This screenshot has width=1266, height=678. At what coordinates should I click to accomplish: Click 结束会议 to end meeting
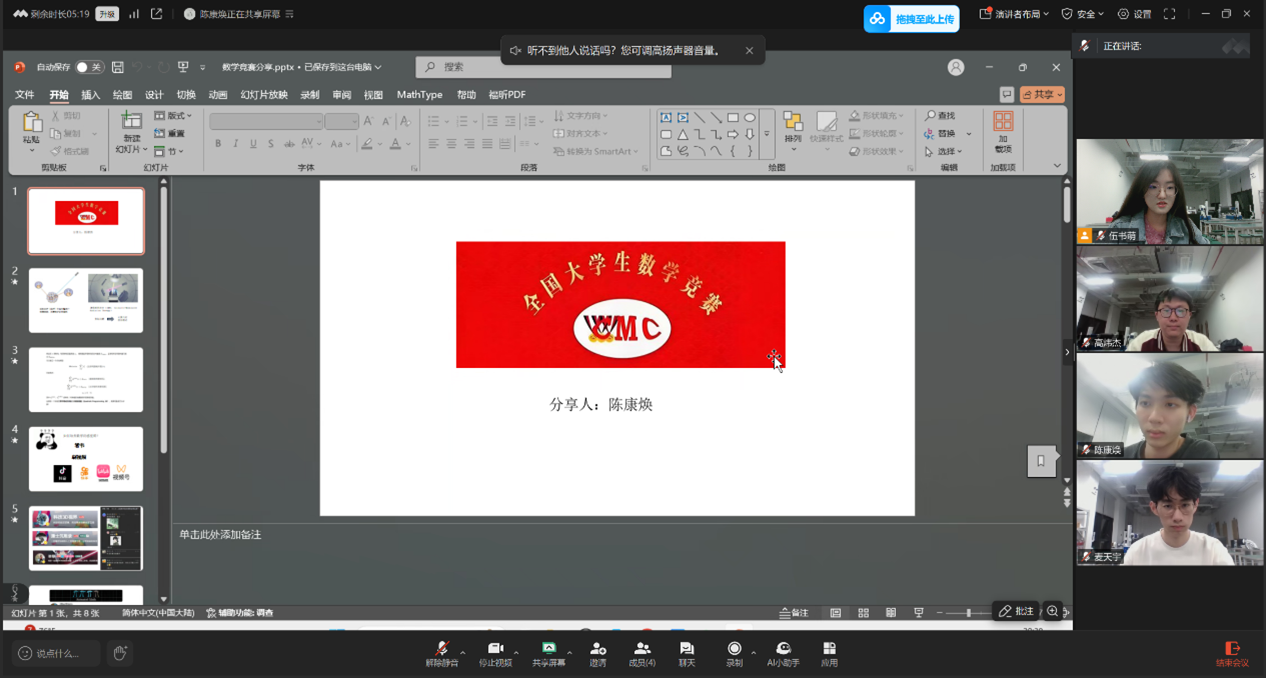pos(1232,653)
